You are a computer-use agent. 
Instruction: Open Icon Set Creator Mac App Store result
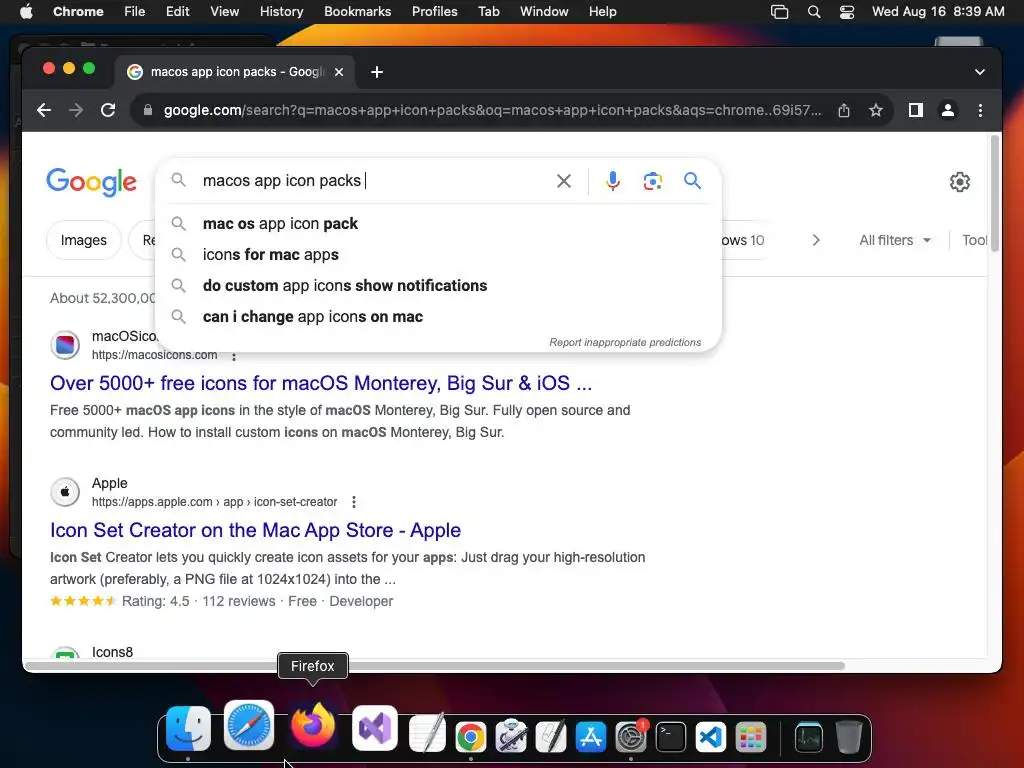pyautogui.click(x=255, y=530)
